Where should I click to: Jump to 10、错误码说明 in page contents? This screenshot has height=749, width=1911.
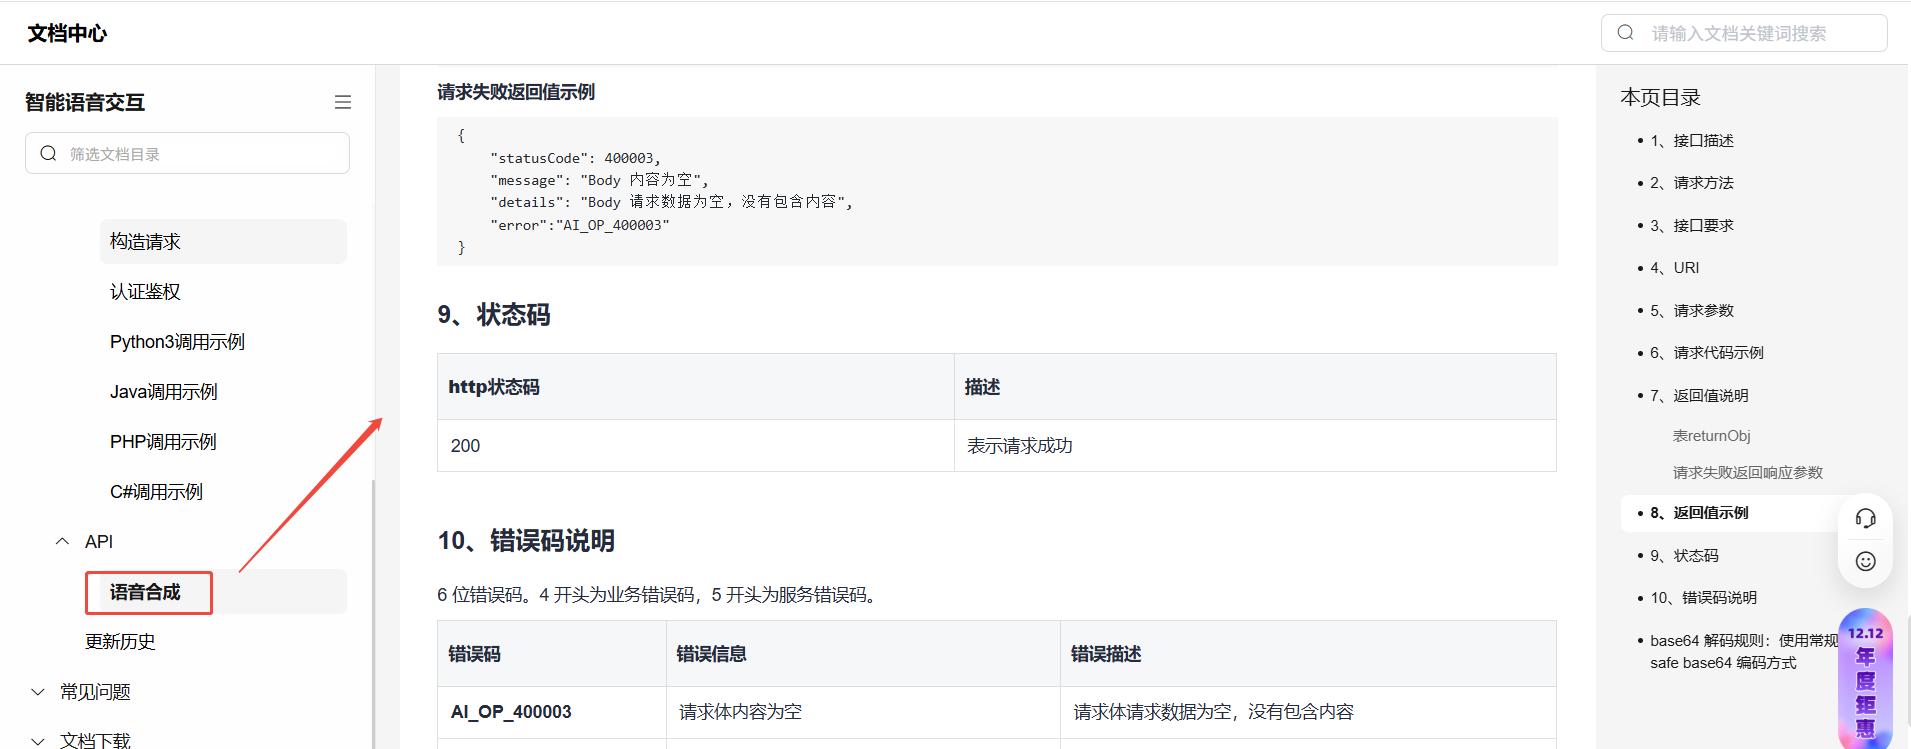(x=1703, y=597)
